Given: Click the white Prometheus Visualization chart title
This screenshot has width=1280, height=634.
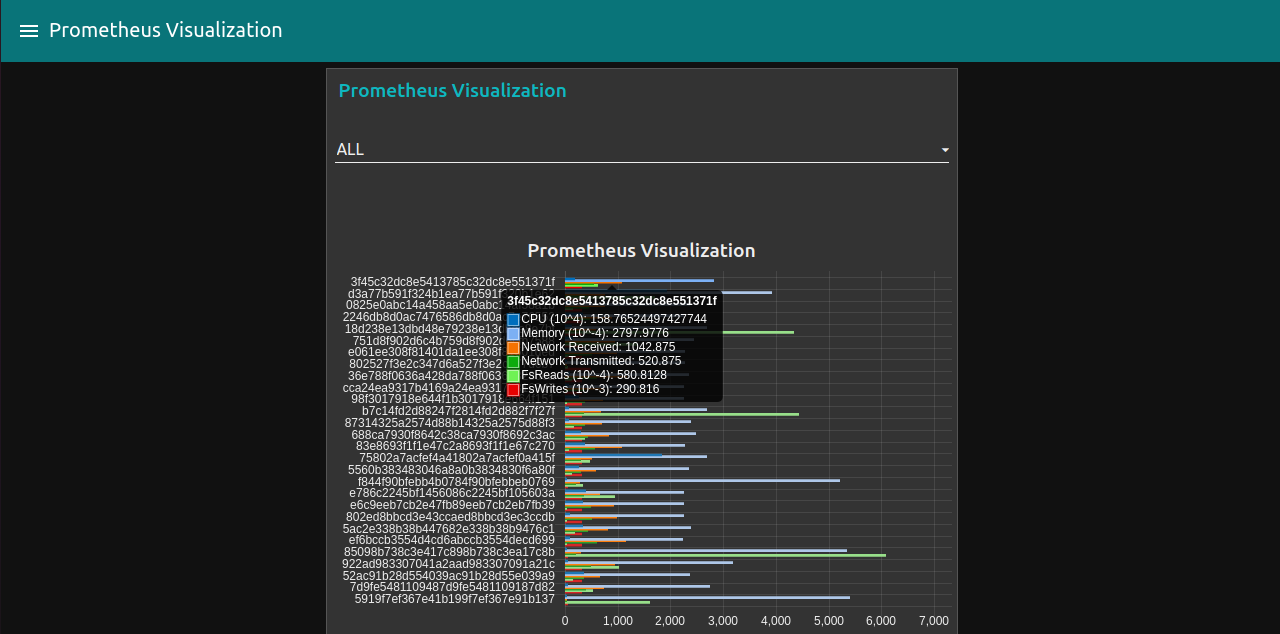Looking at the screenshot, I should click(x=641, y=250).
